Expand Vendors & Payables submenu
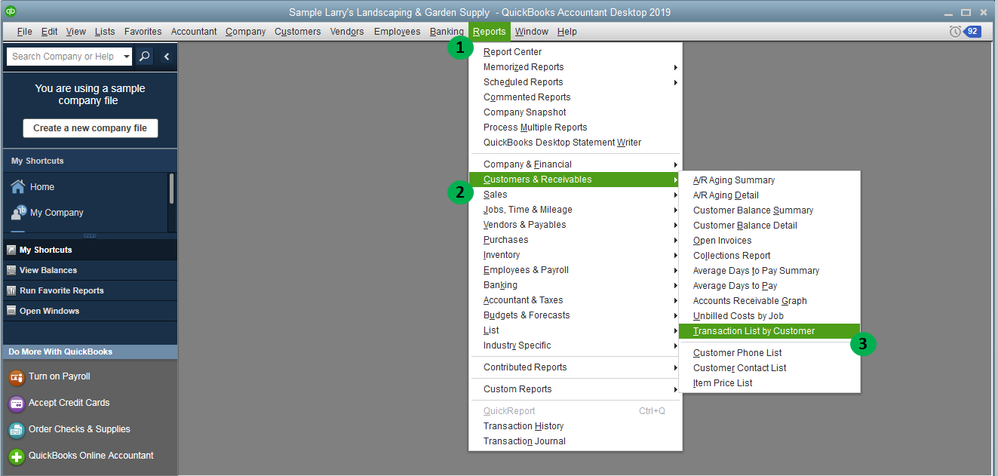Viewport: 998px width, 476px height. click(x=675, y=225)
